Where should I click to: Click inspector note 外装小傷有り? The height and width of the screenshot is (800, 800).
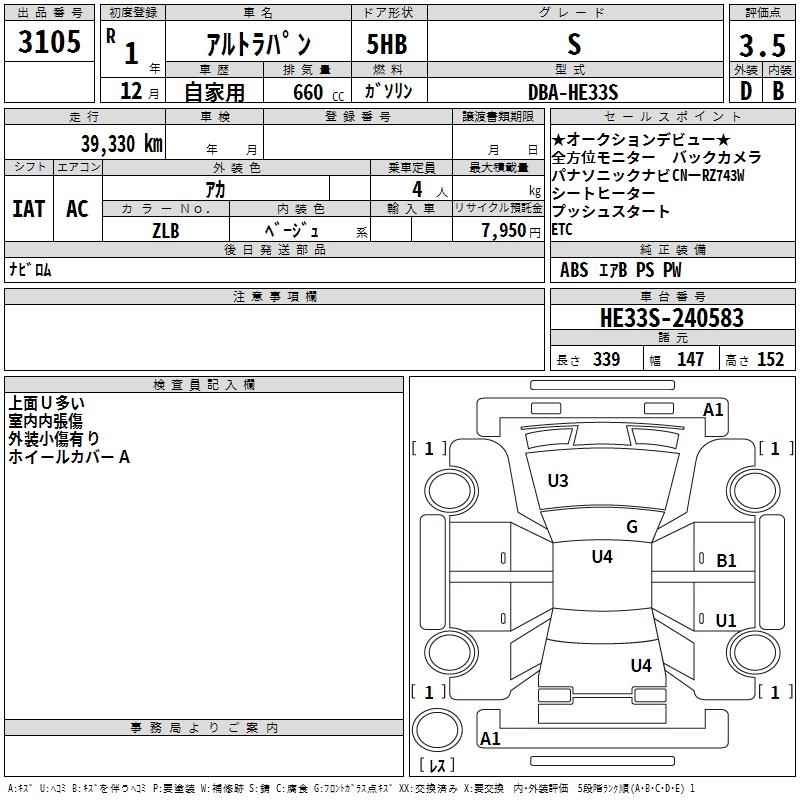click(54, 439)
